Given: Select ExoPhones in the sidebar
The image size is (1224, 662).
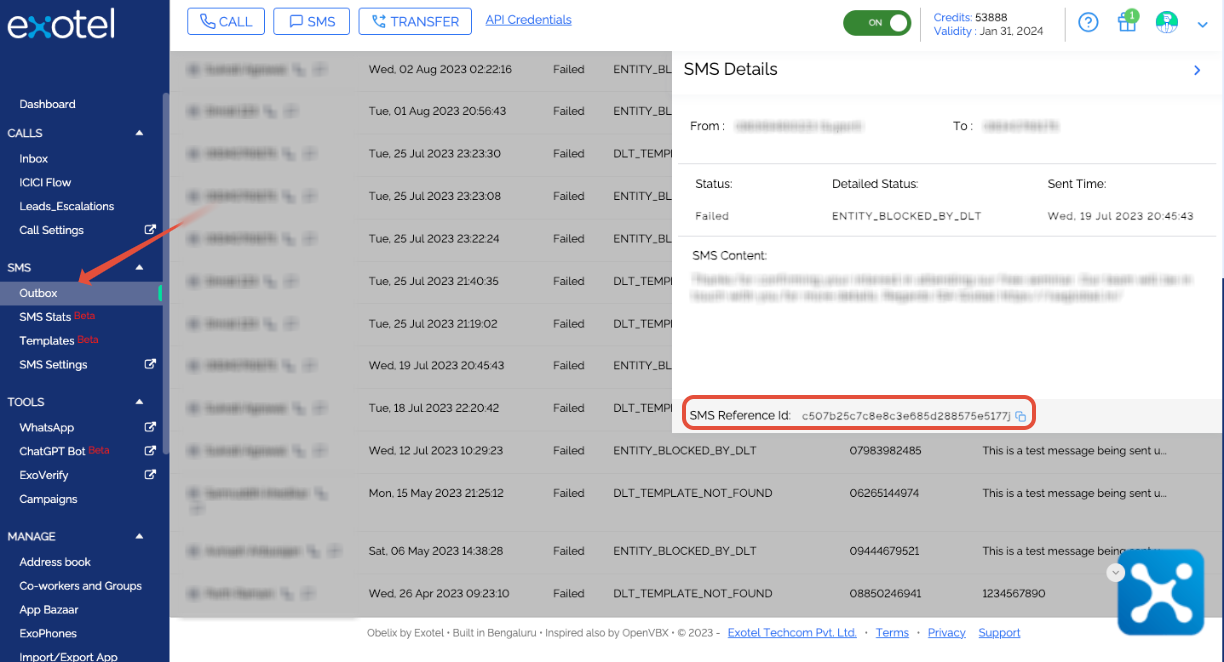Looking at the screenshot, I should 48,634.
